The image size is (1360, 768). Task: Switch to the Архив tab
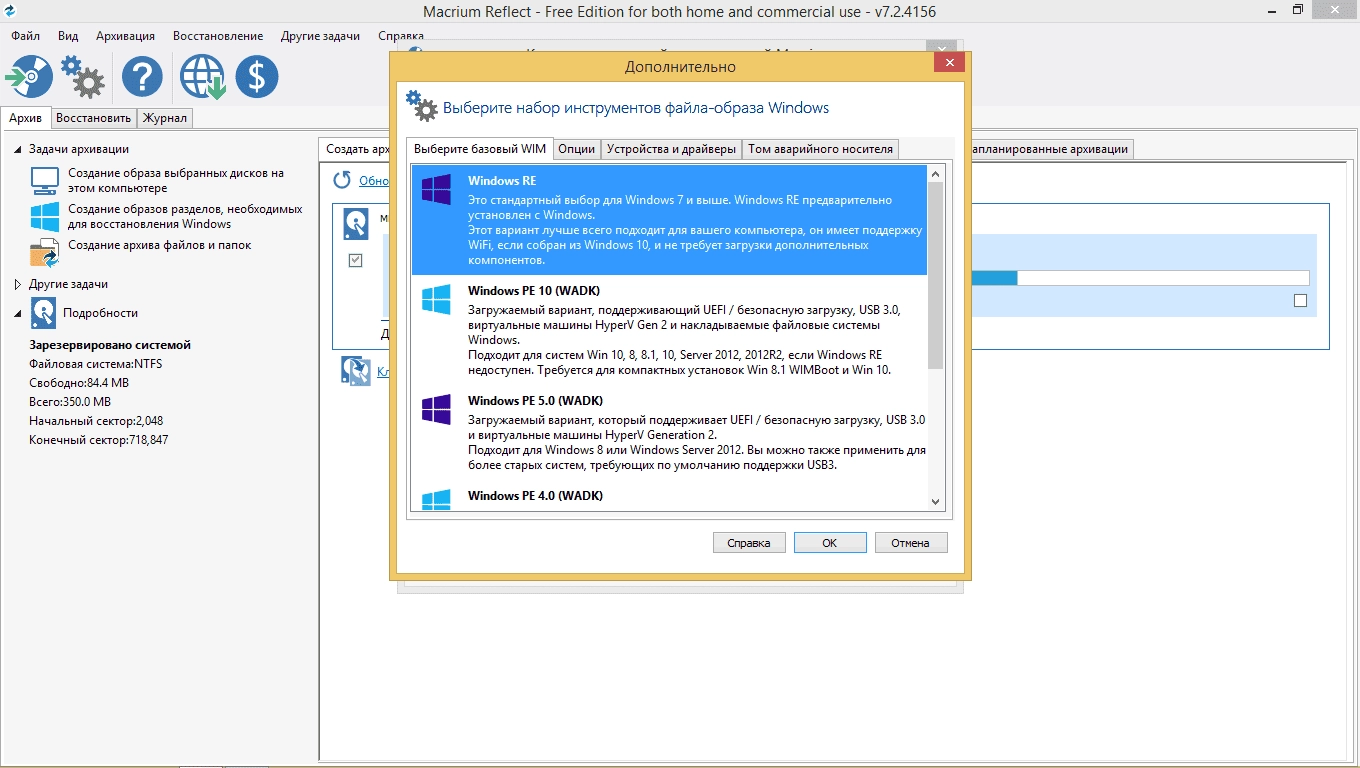pyautogui.click(x=26, y=118)
